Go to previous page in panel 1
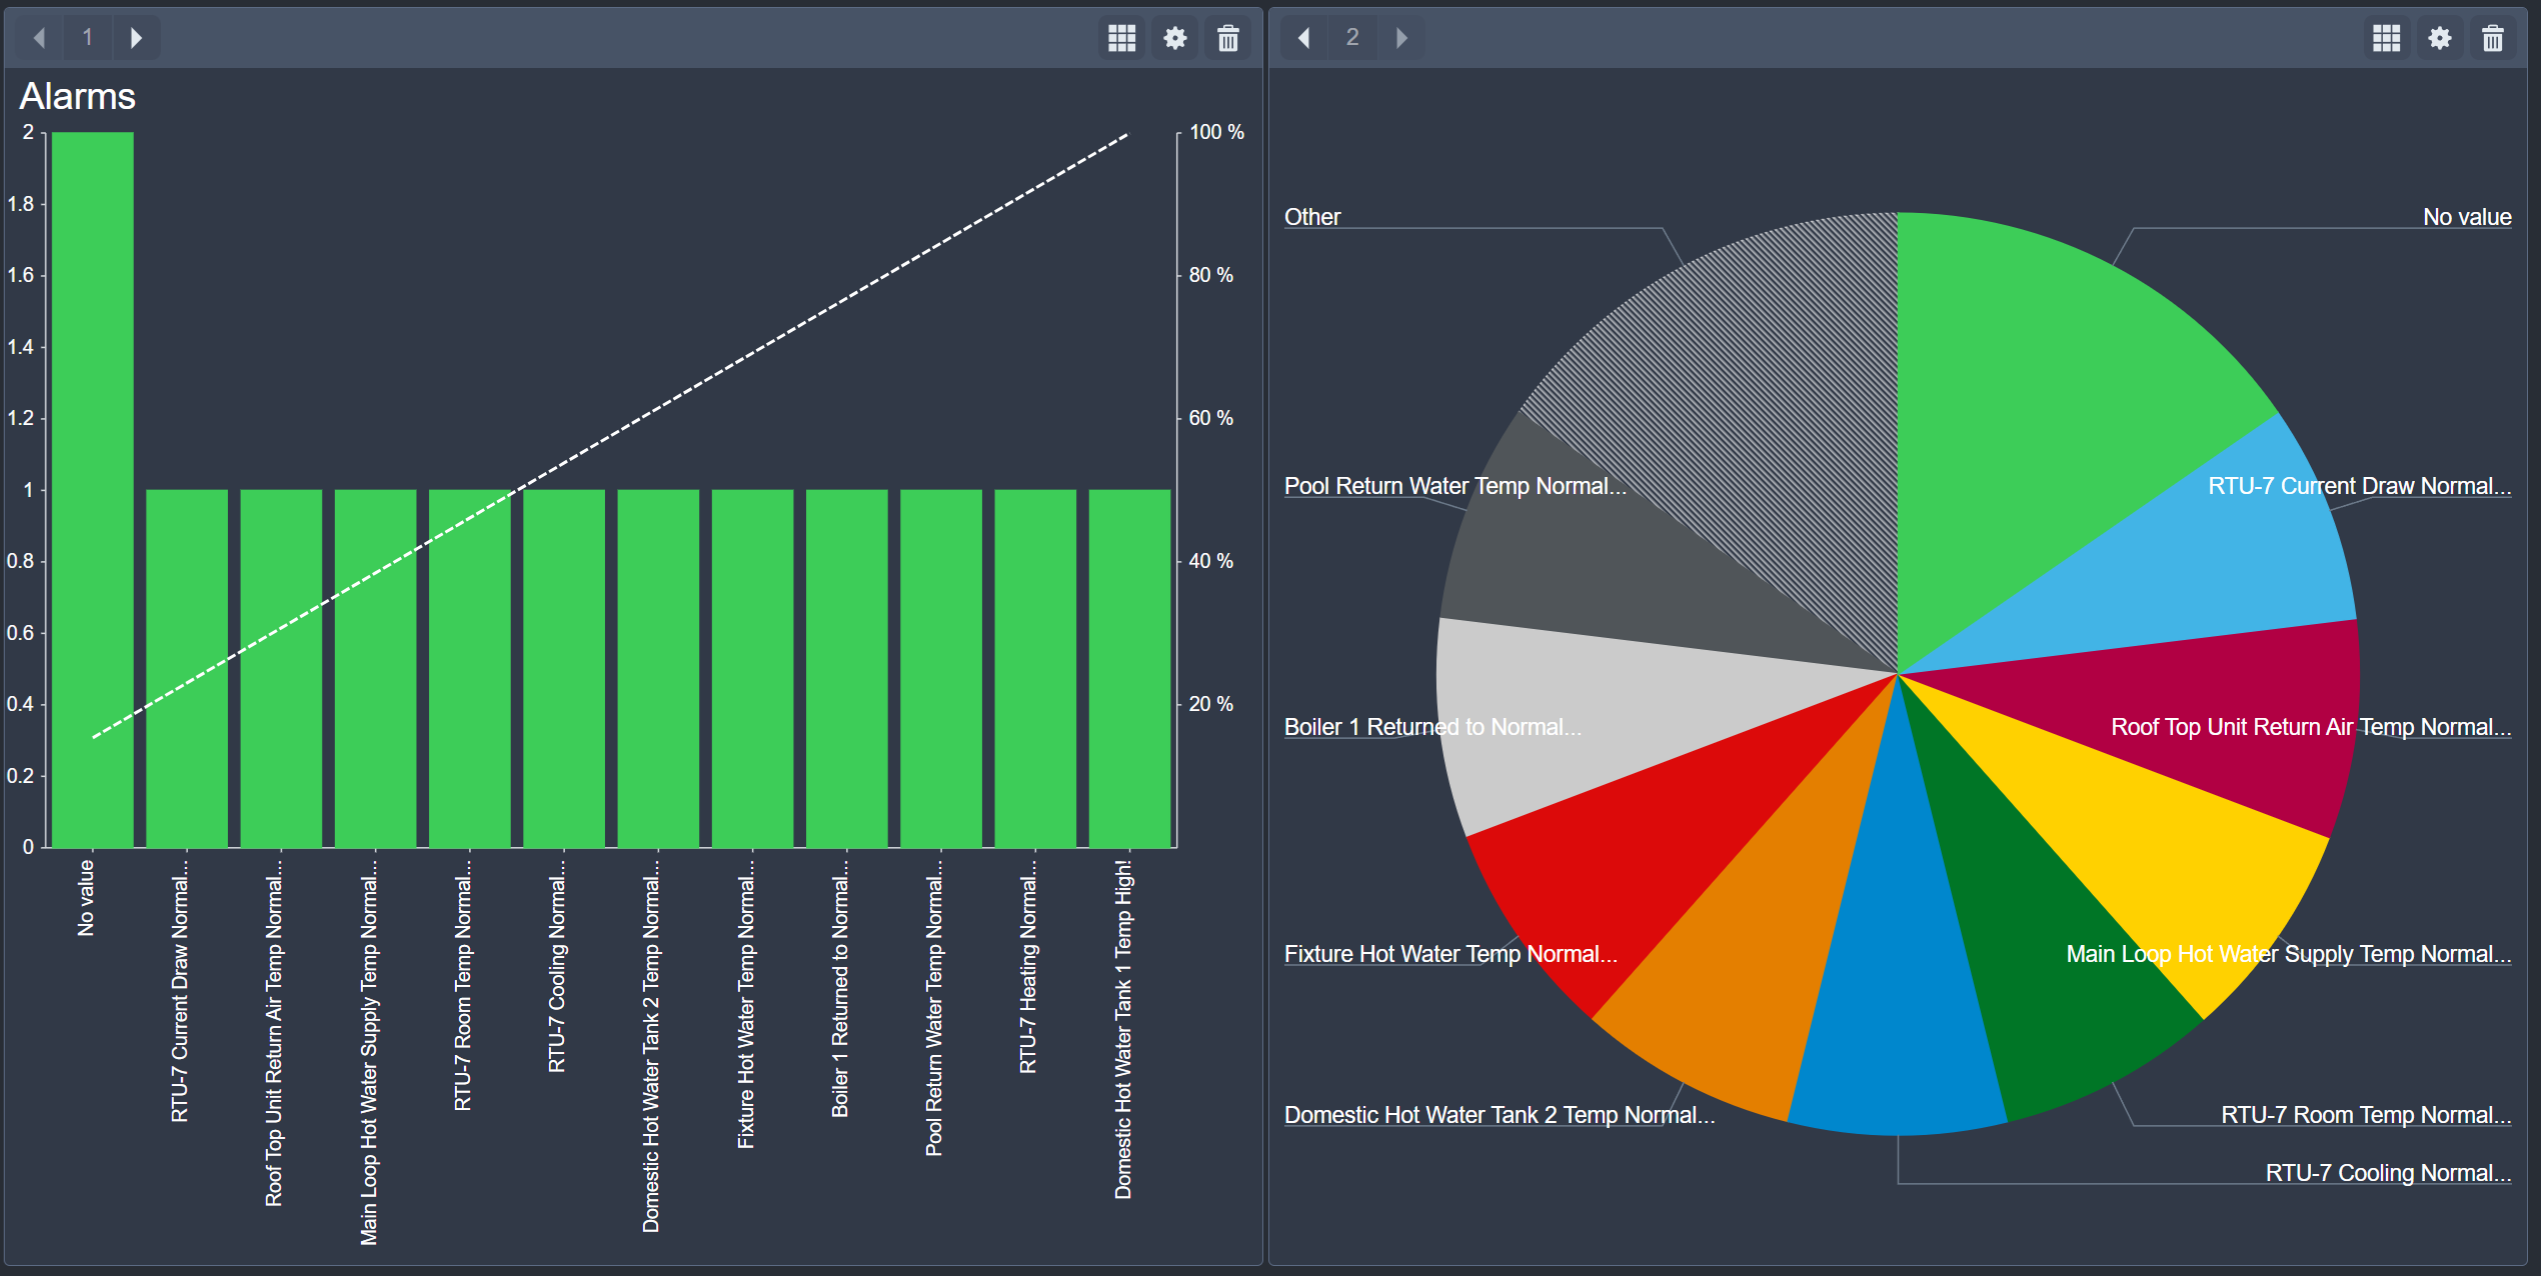2541x1276 pixels. [40, 38]
